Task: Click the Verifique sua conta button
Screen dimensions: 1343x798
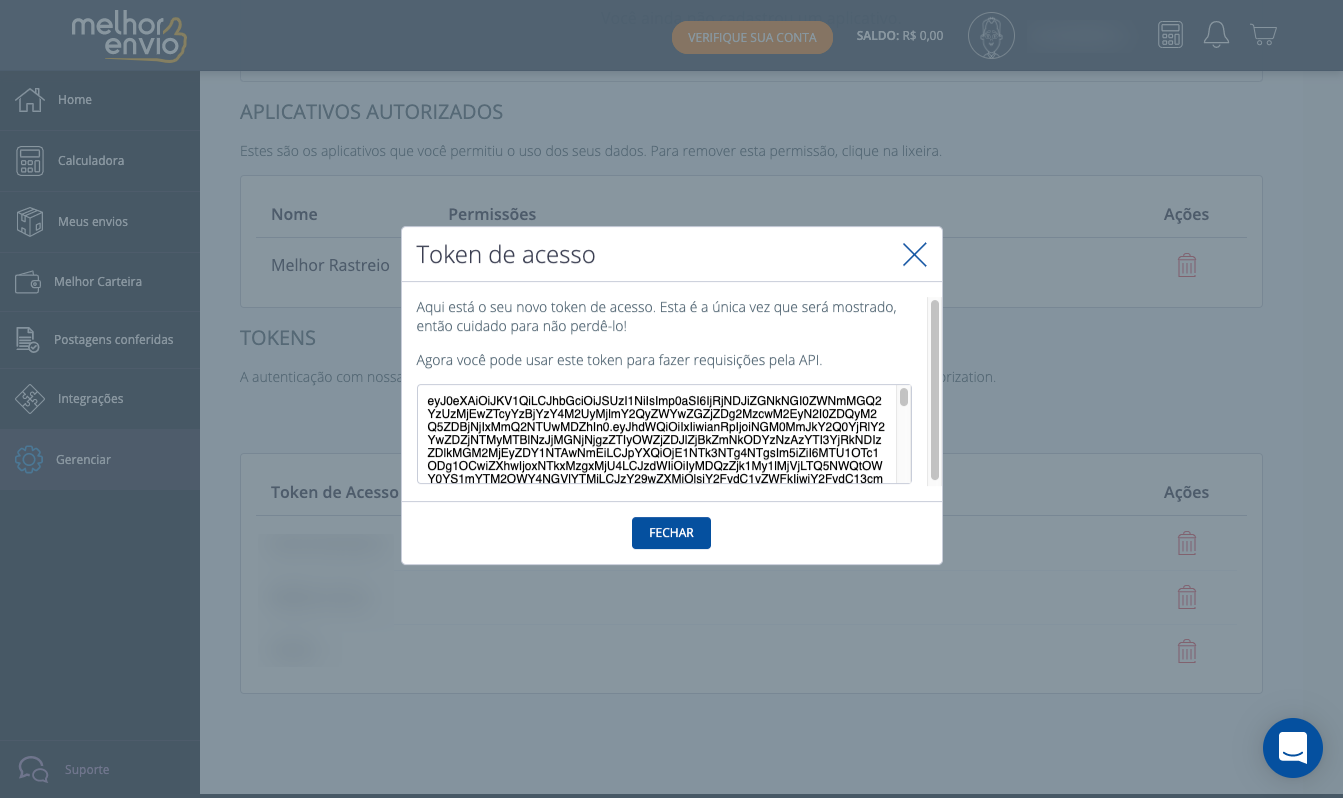Action: click(x=752, y=37)
